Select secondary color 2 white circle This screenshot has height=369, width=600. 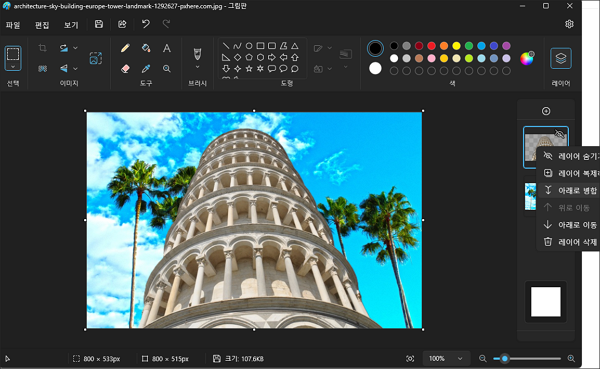[x=375, y=69]
